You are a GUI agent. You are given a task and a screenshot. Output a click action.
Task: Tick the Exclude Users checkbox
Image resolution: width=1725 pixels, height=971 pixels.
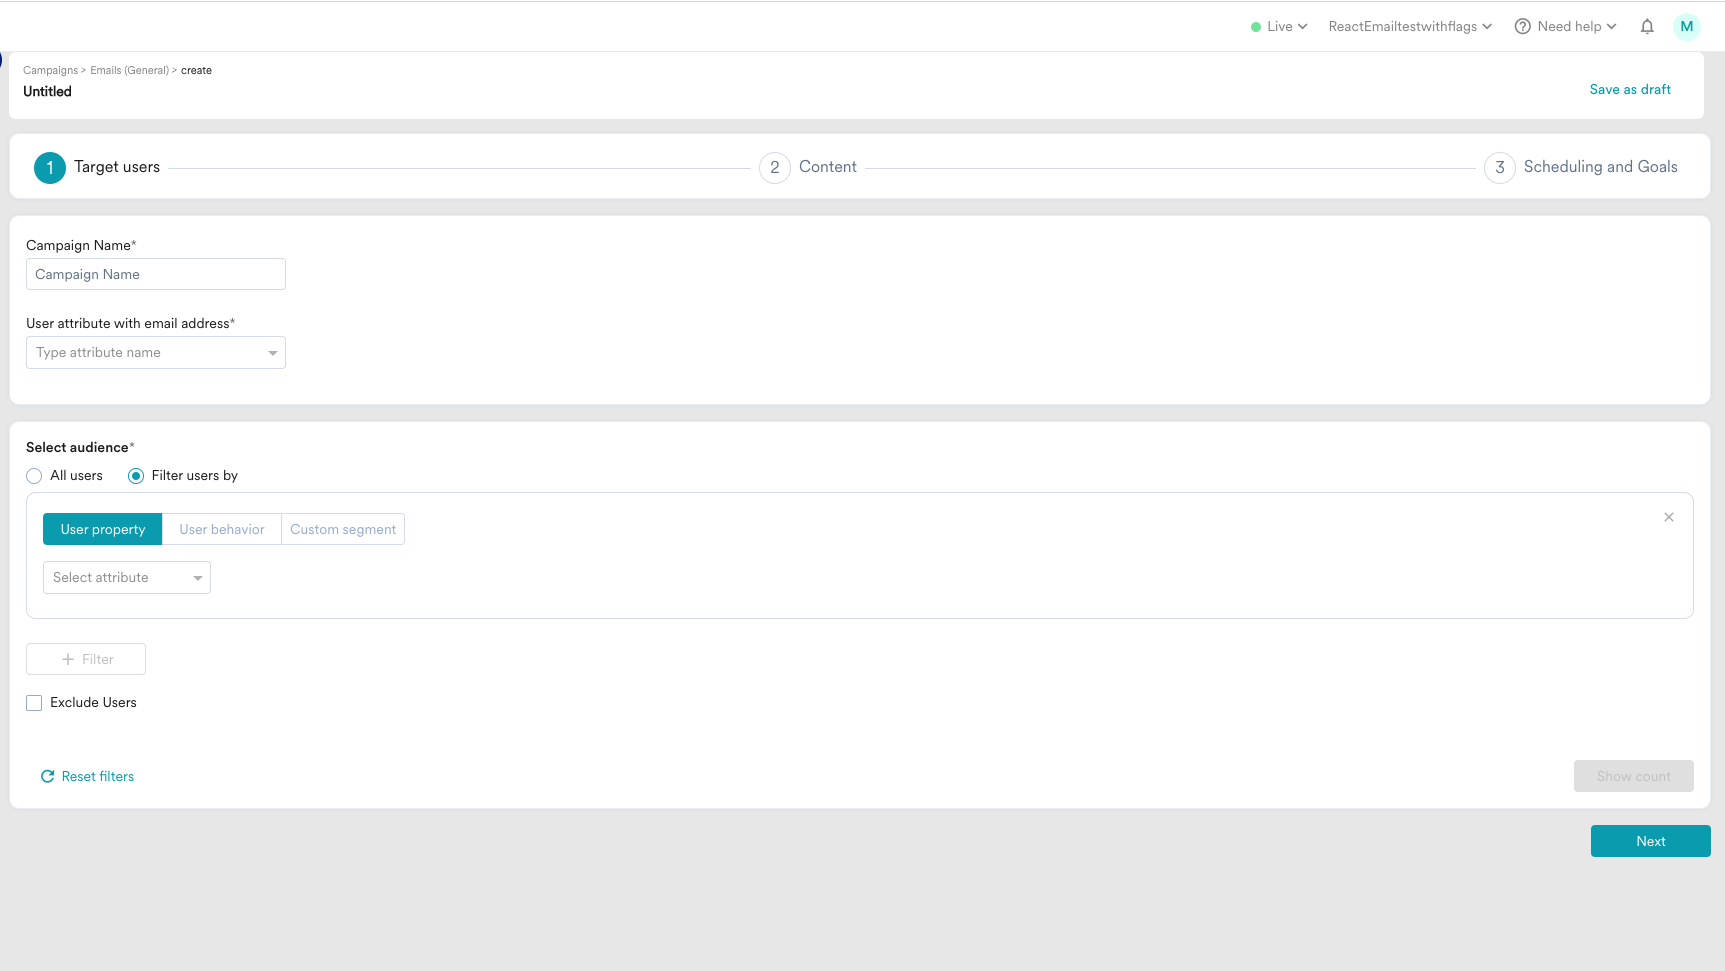pos(34,703)
